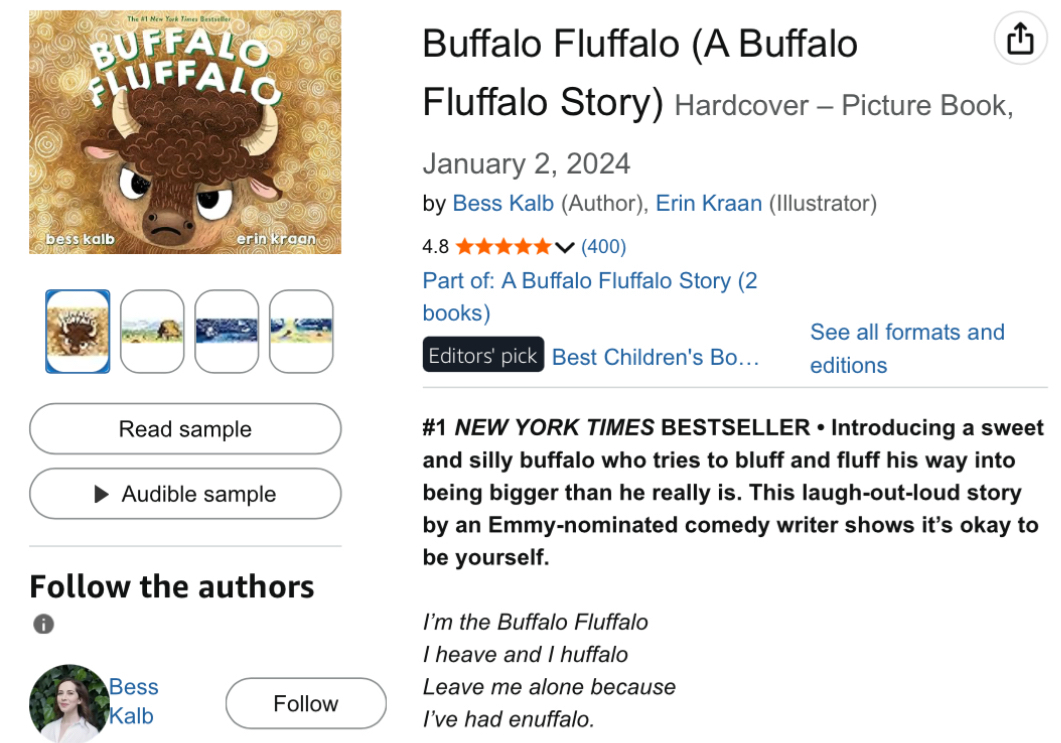Select the first cover thumbnail
Screen dimensions: 1061x743
[x=78, y=331]
